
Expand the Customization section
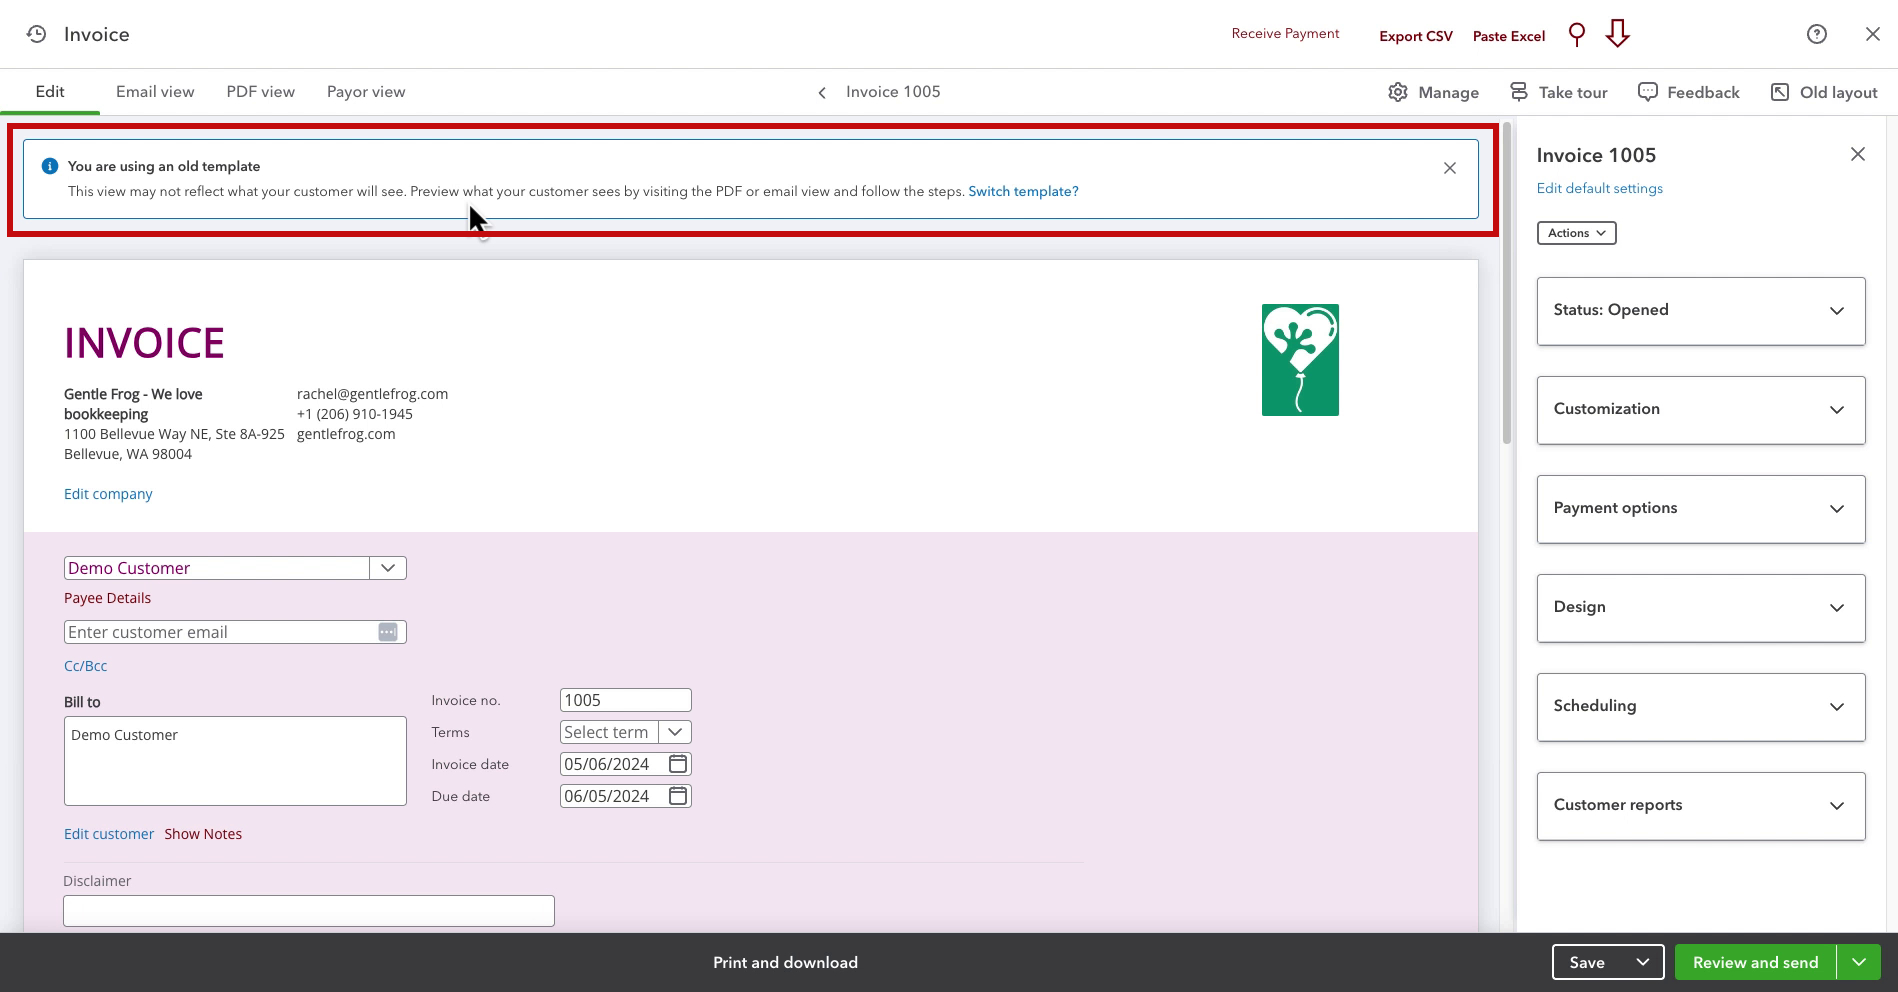[x=1701, y=410]
